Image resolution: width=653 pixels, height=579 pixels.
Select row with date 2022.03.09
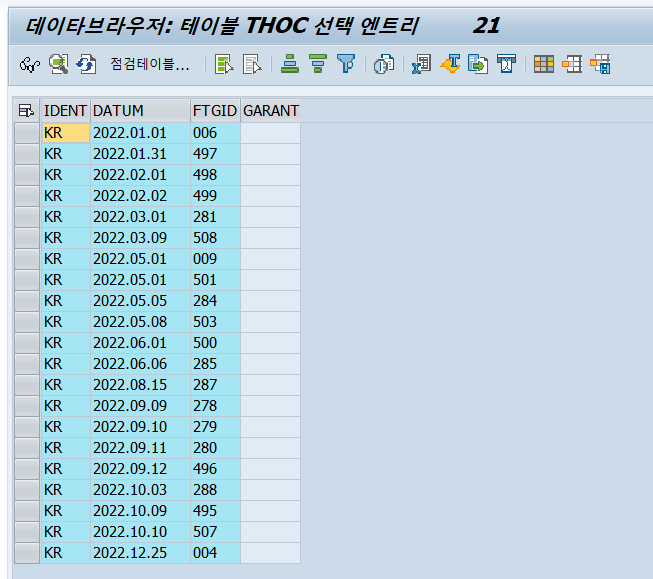27,238
